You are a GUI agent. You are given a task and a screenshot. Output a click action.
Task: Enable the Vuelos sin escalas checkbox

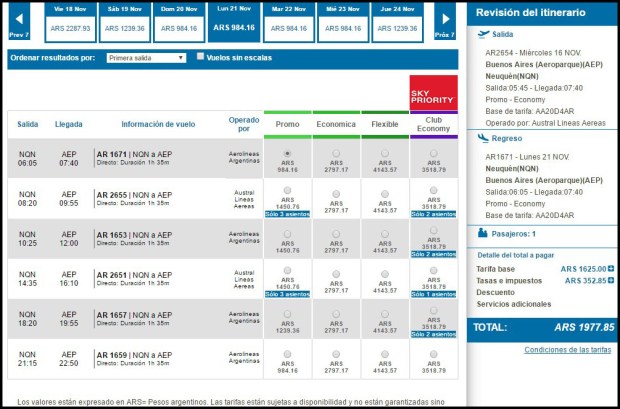(200, 57)
